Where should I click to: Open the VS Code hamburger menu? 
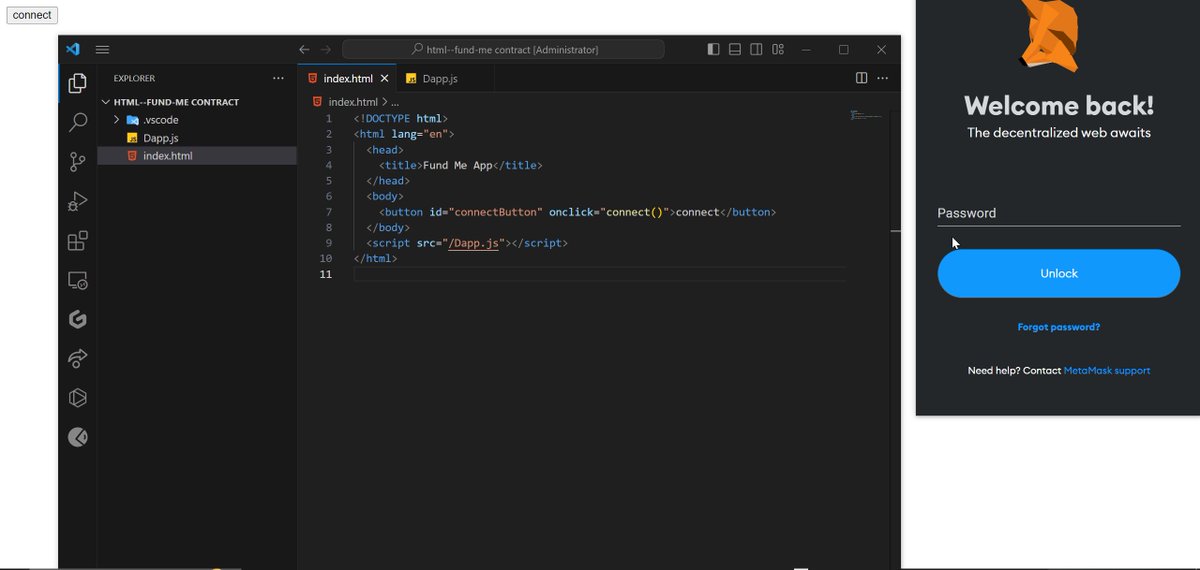point(102,49)
